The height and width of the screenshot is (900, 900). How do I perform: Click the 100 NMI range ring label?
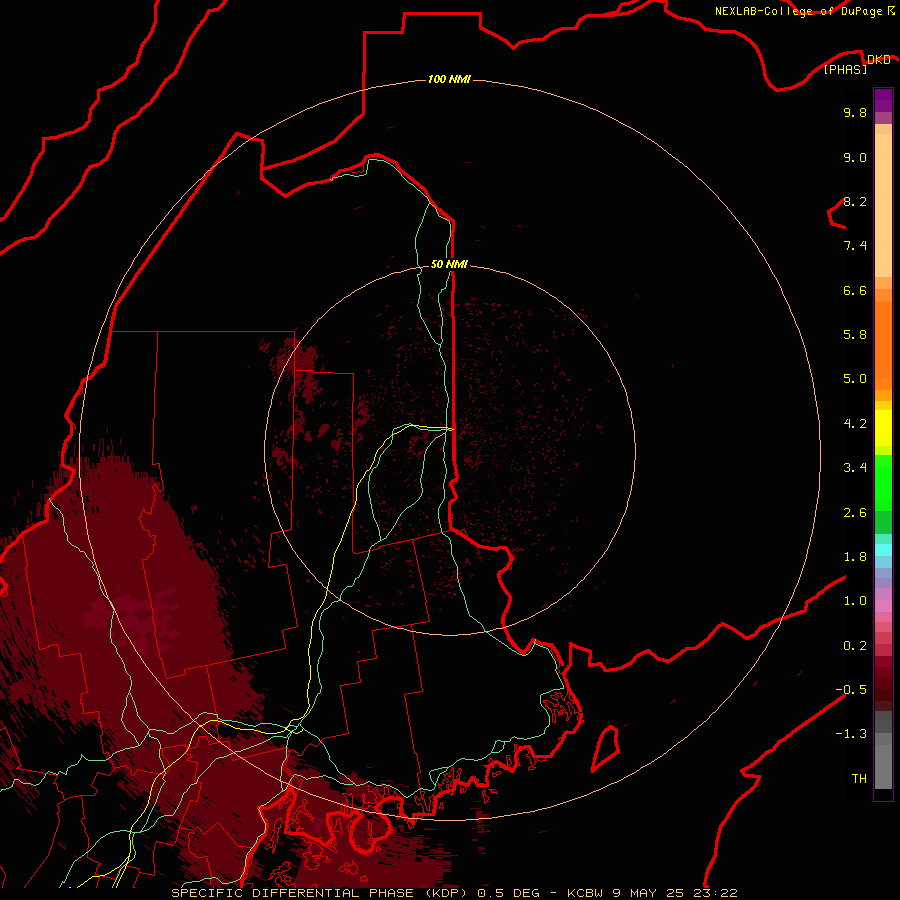[x=449, y=79]
